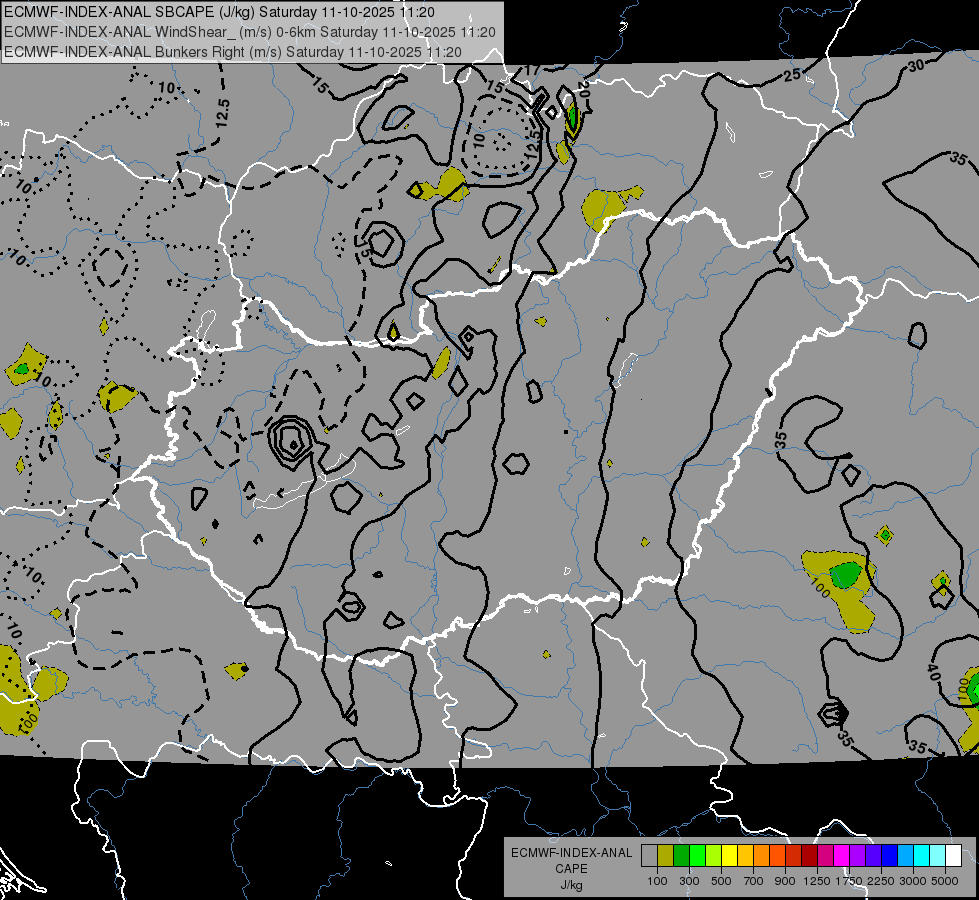979x900 pixels.
Task: Pick the white swatch in CAPE legend
Action: [x=953, y=856]
